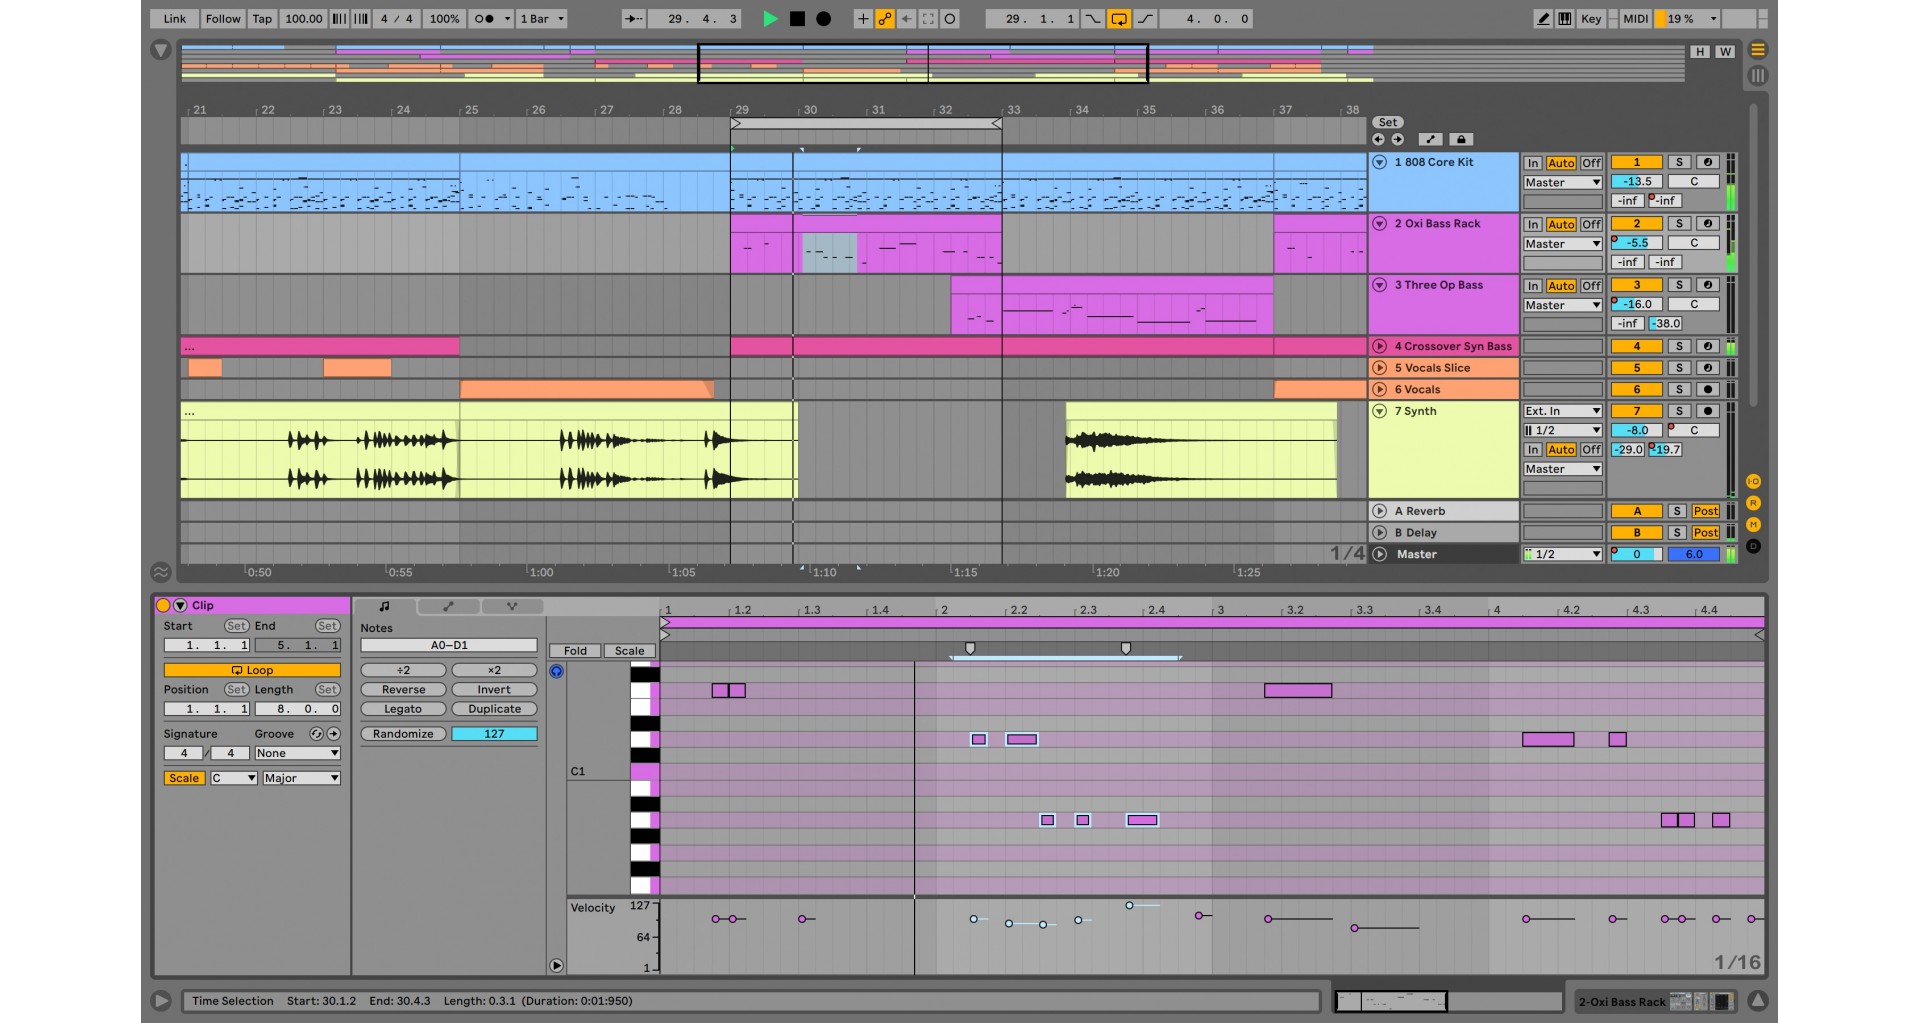Show the browser with the triangle button
The width and height of the screenshot is (1920, 1023).
pos(160,49)
